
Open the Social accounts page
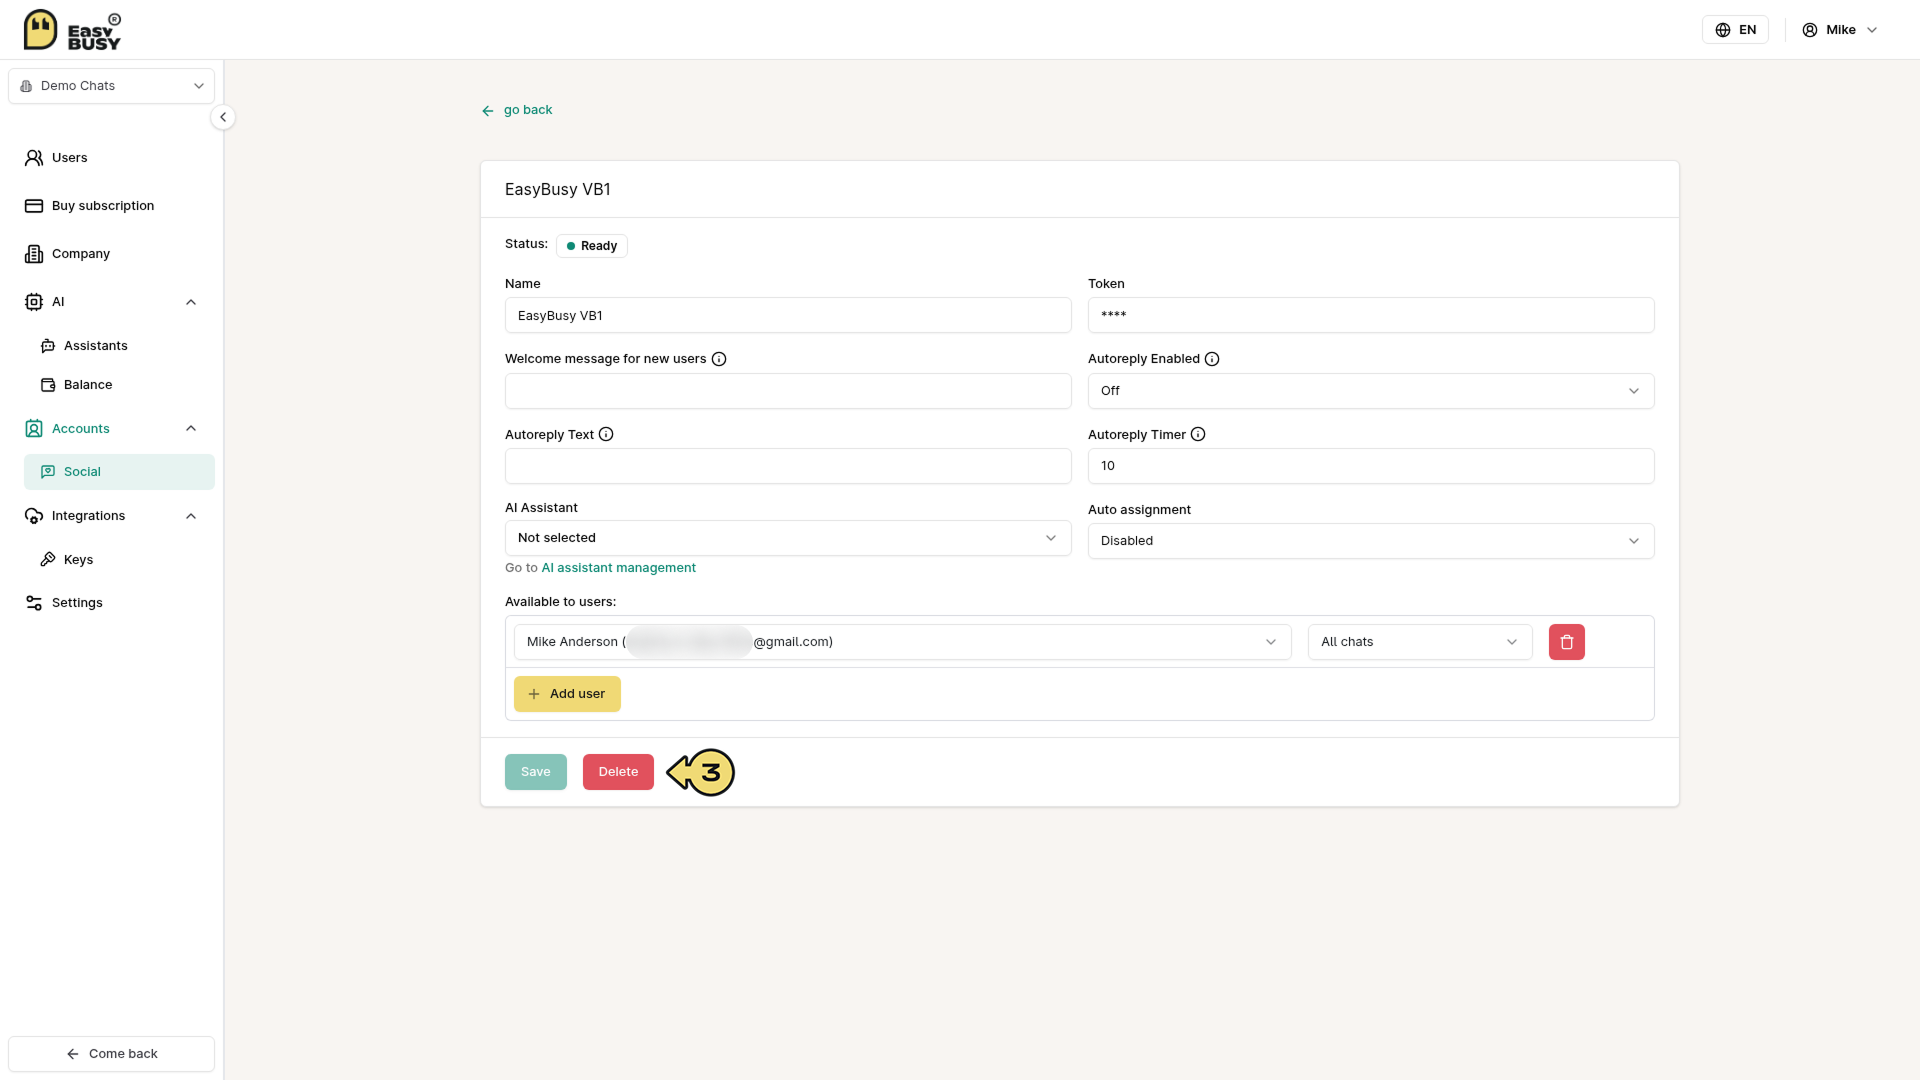pyautogui.click(x=119, y=472)
